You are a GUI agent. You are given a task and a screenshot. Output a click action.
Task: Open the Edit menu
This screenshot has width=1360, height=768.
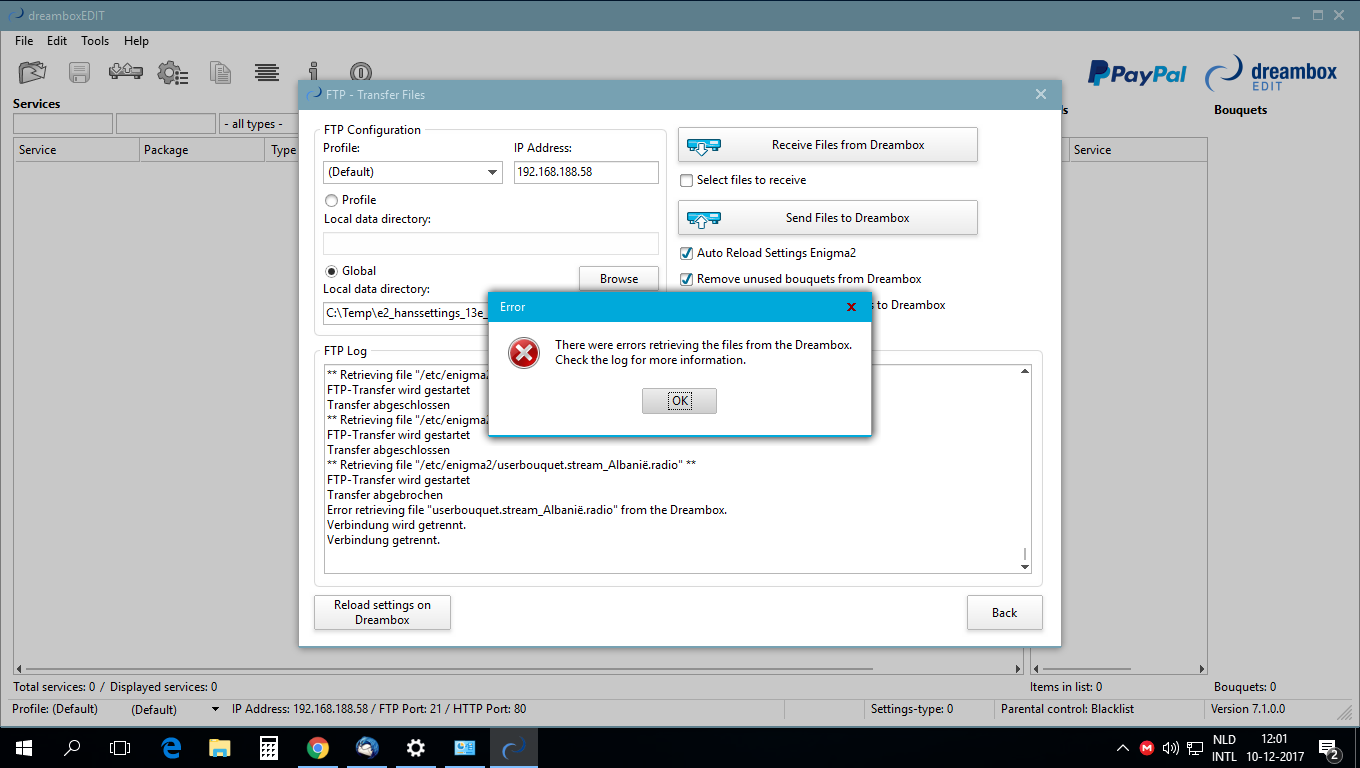click(57, 41)
